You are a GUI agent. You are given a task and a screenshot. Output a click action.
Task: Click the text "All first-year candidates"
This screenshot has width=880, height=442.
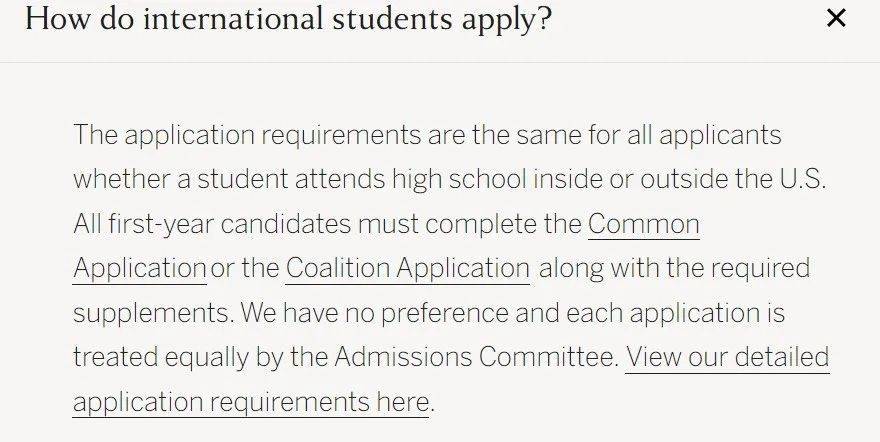point(212,224)
